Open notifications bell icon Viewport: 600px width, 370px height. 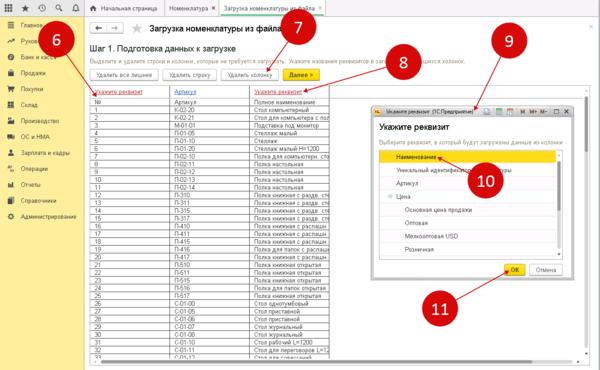click(x=76, y=8)
